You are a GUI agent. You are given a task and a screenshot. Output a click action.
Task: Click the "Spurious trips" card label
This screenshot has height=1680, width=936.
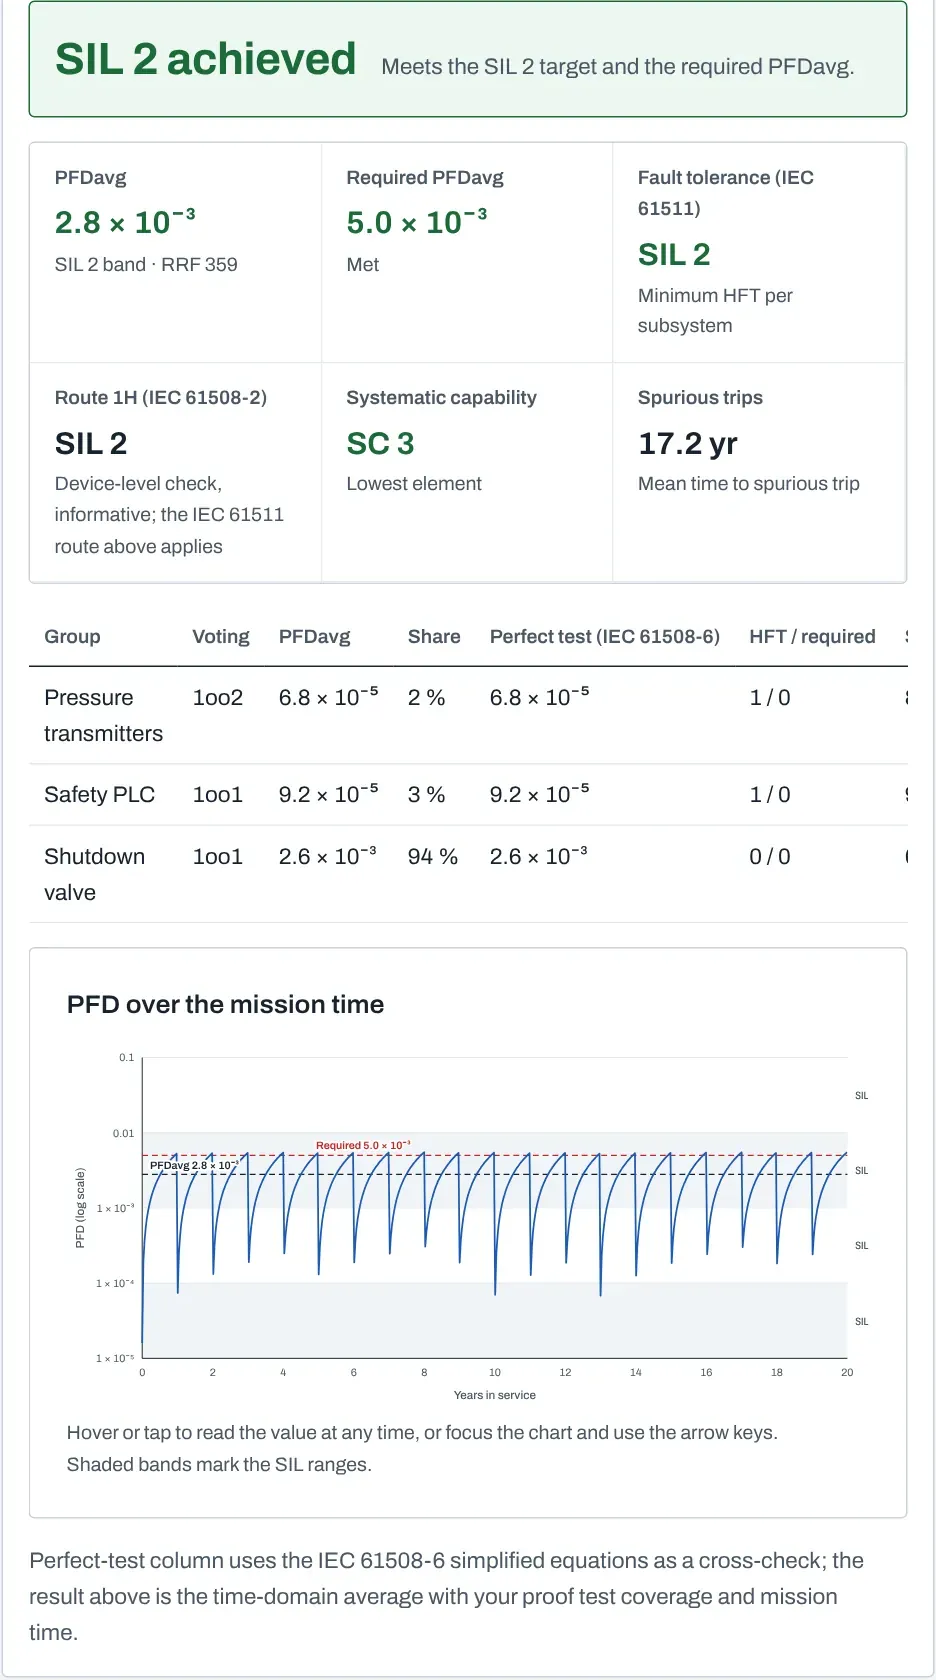tap(700, 398)
